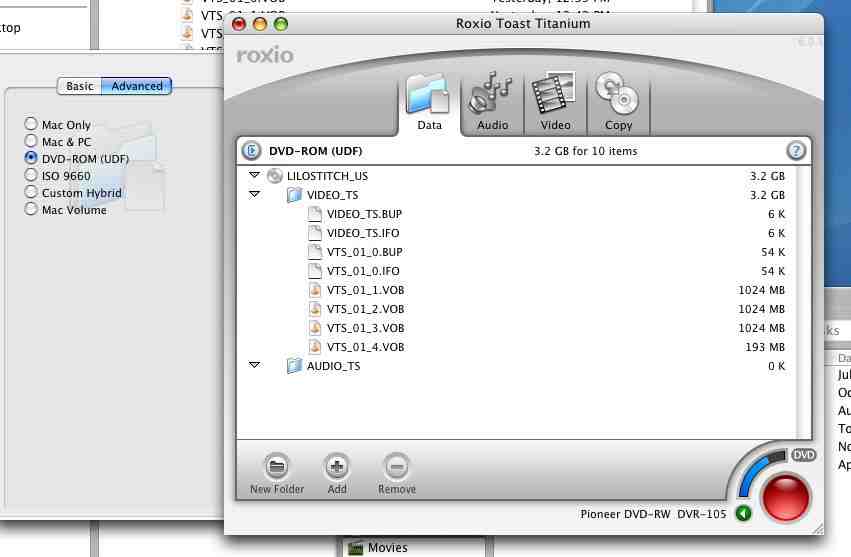
Task: Select the VTS_01_3.VOB file name
Action: click(x=365, y=328)
